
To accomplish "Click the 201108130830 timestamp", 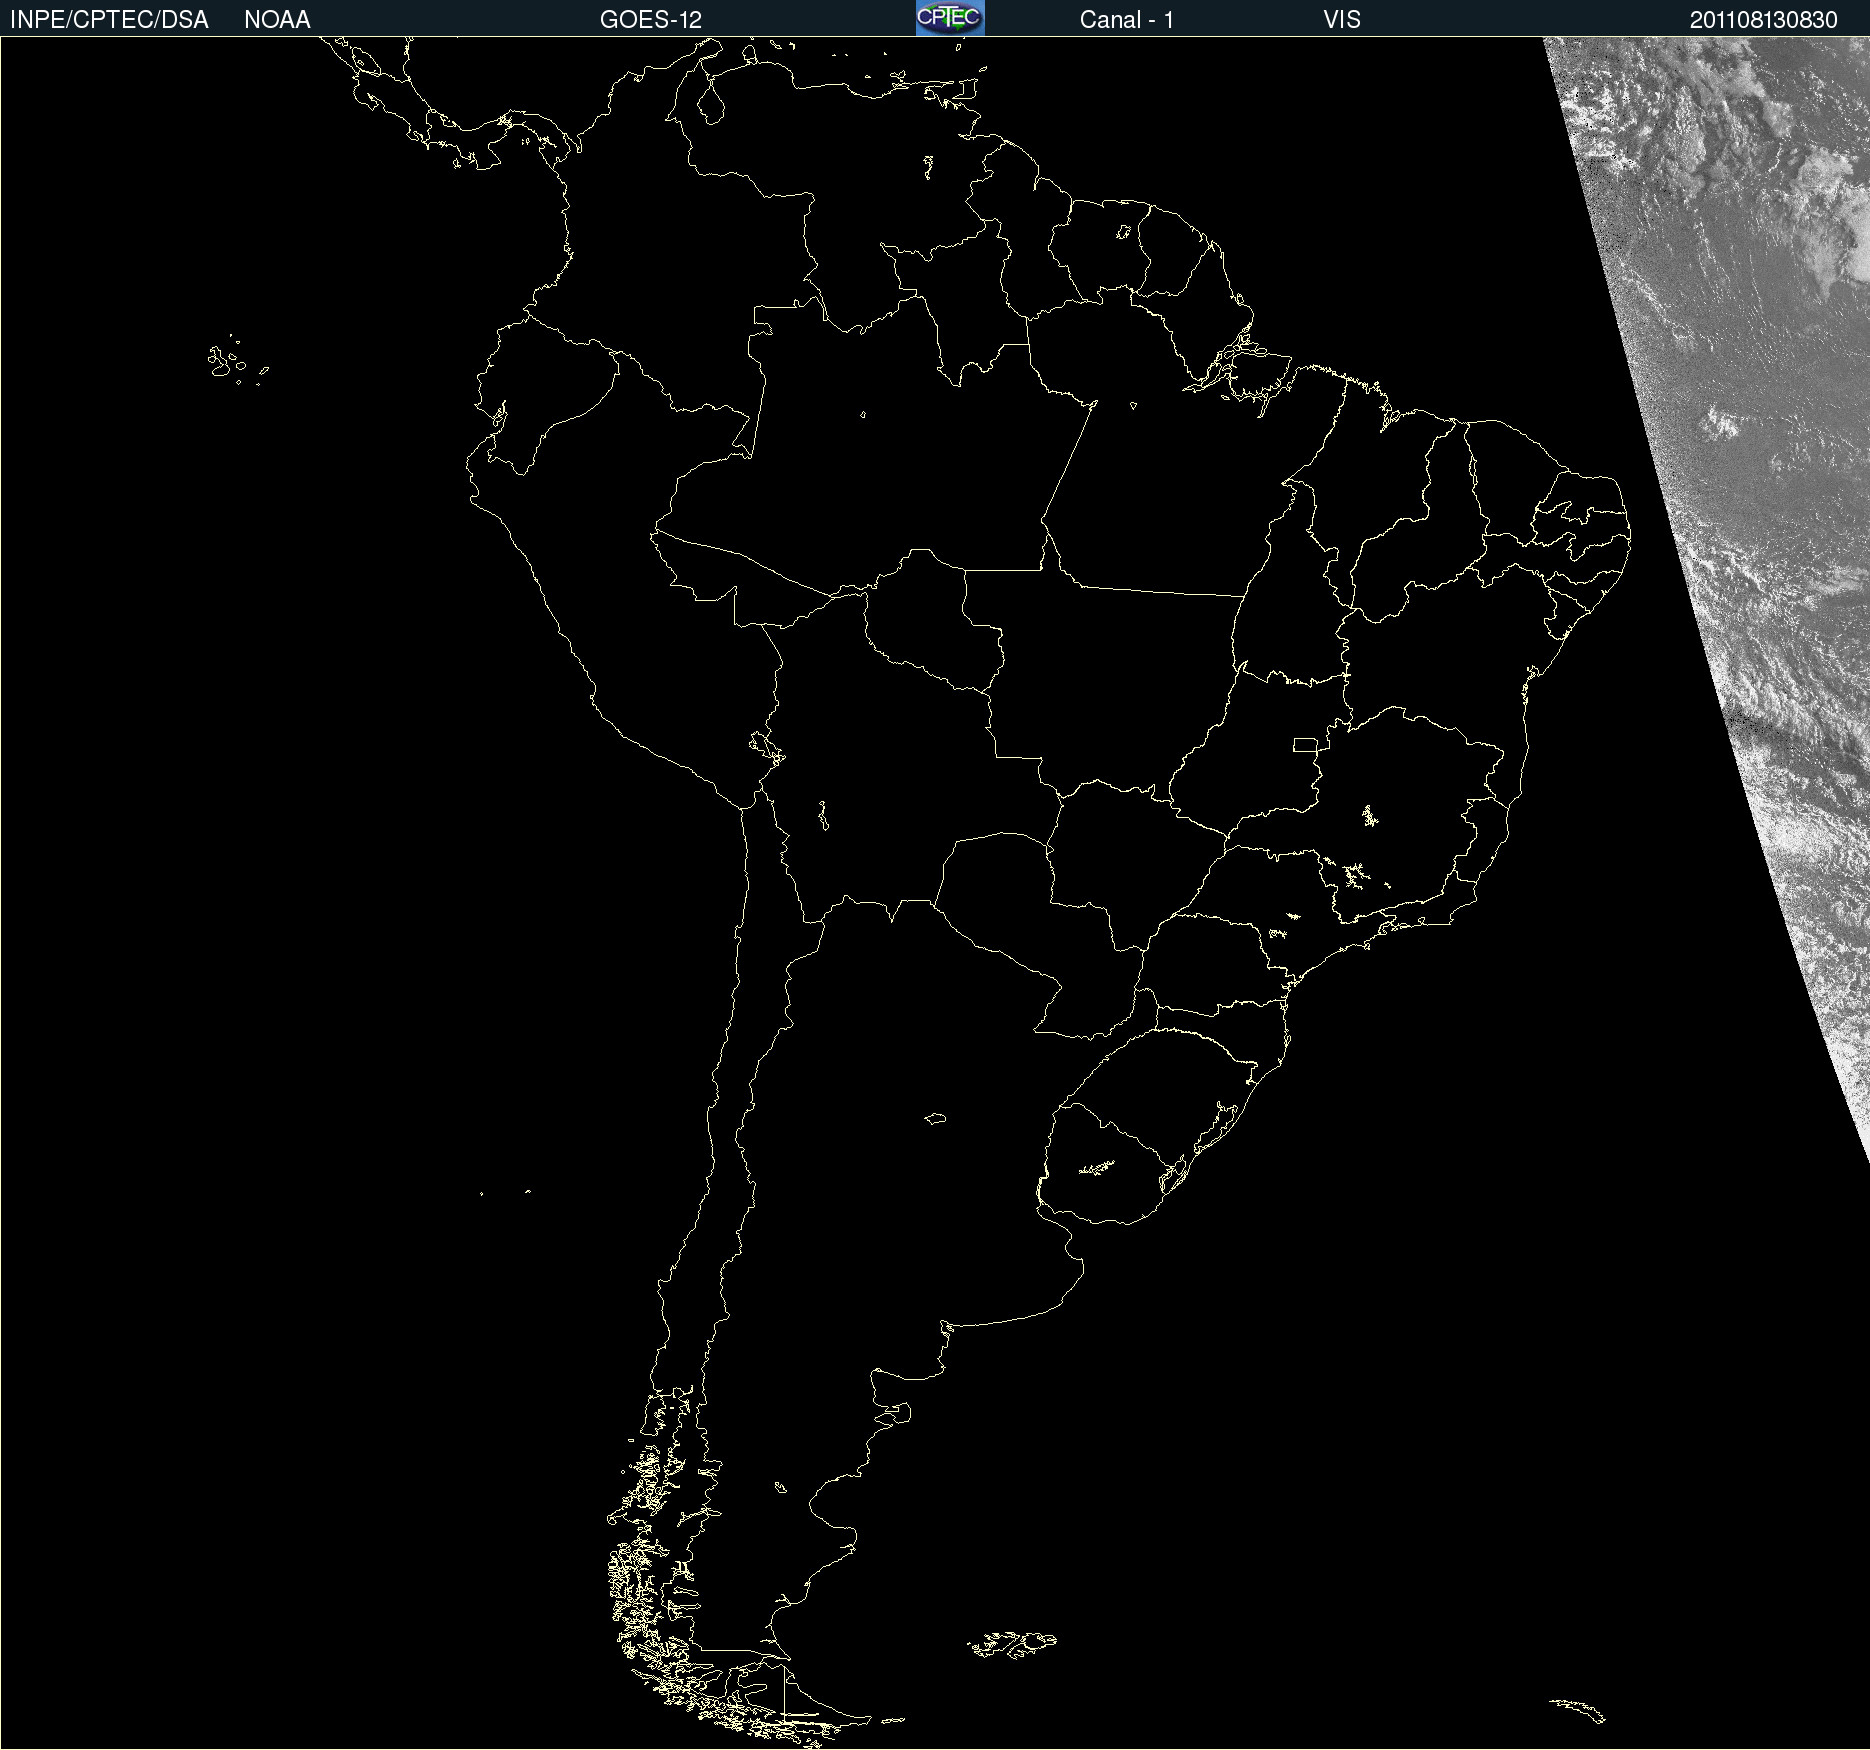I will coord(1764,20).
